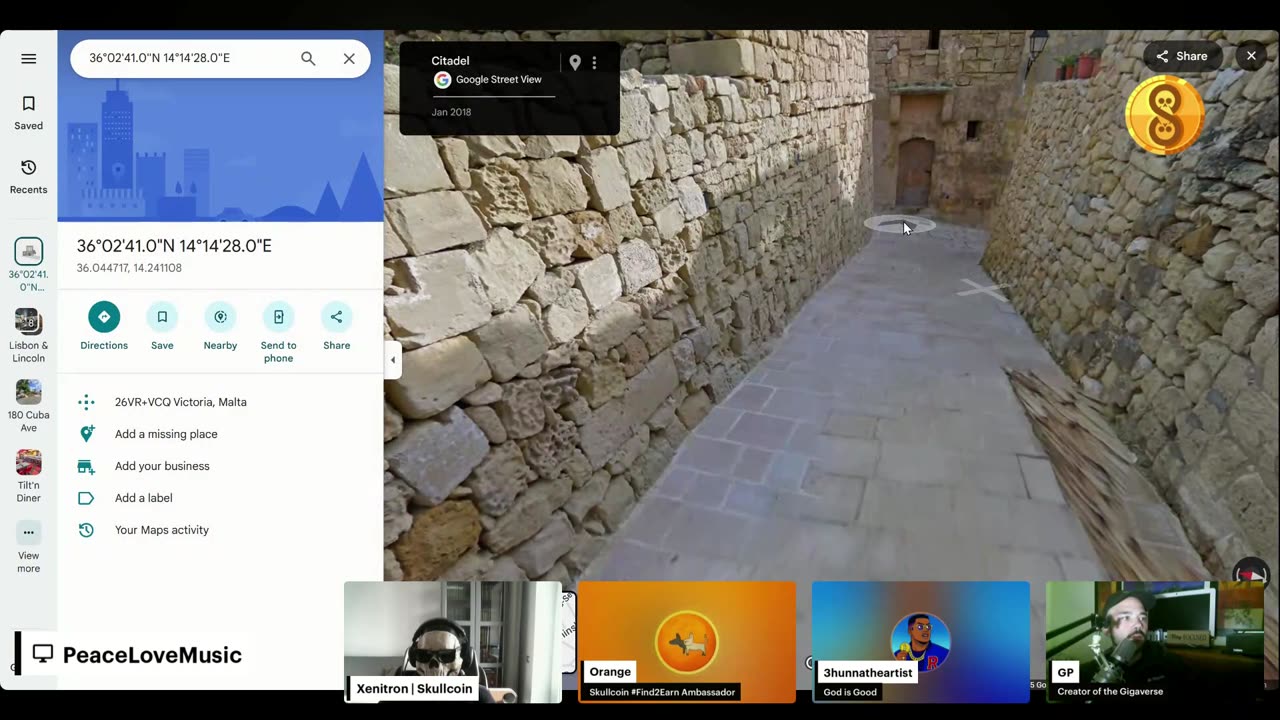
Task: Click the Add a missing place pin icon
Action: (86, 434)
